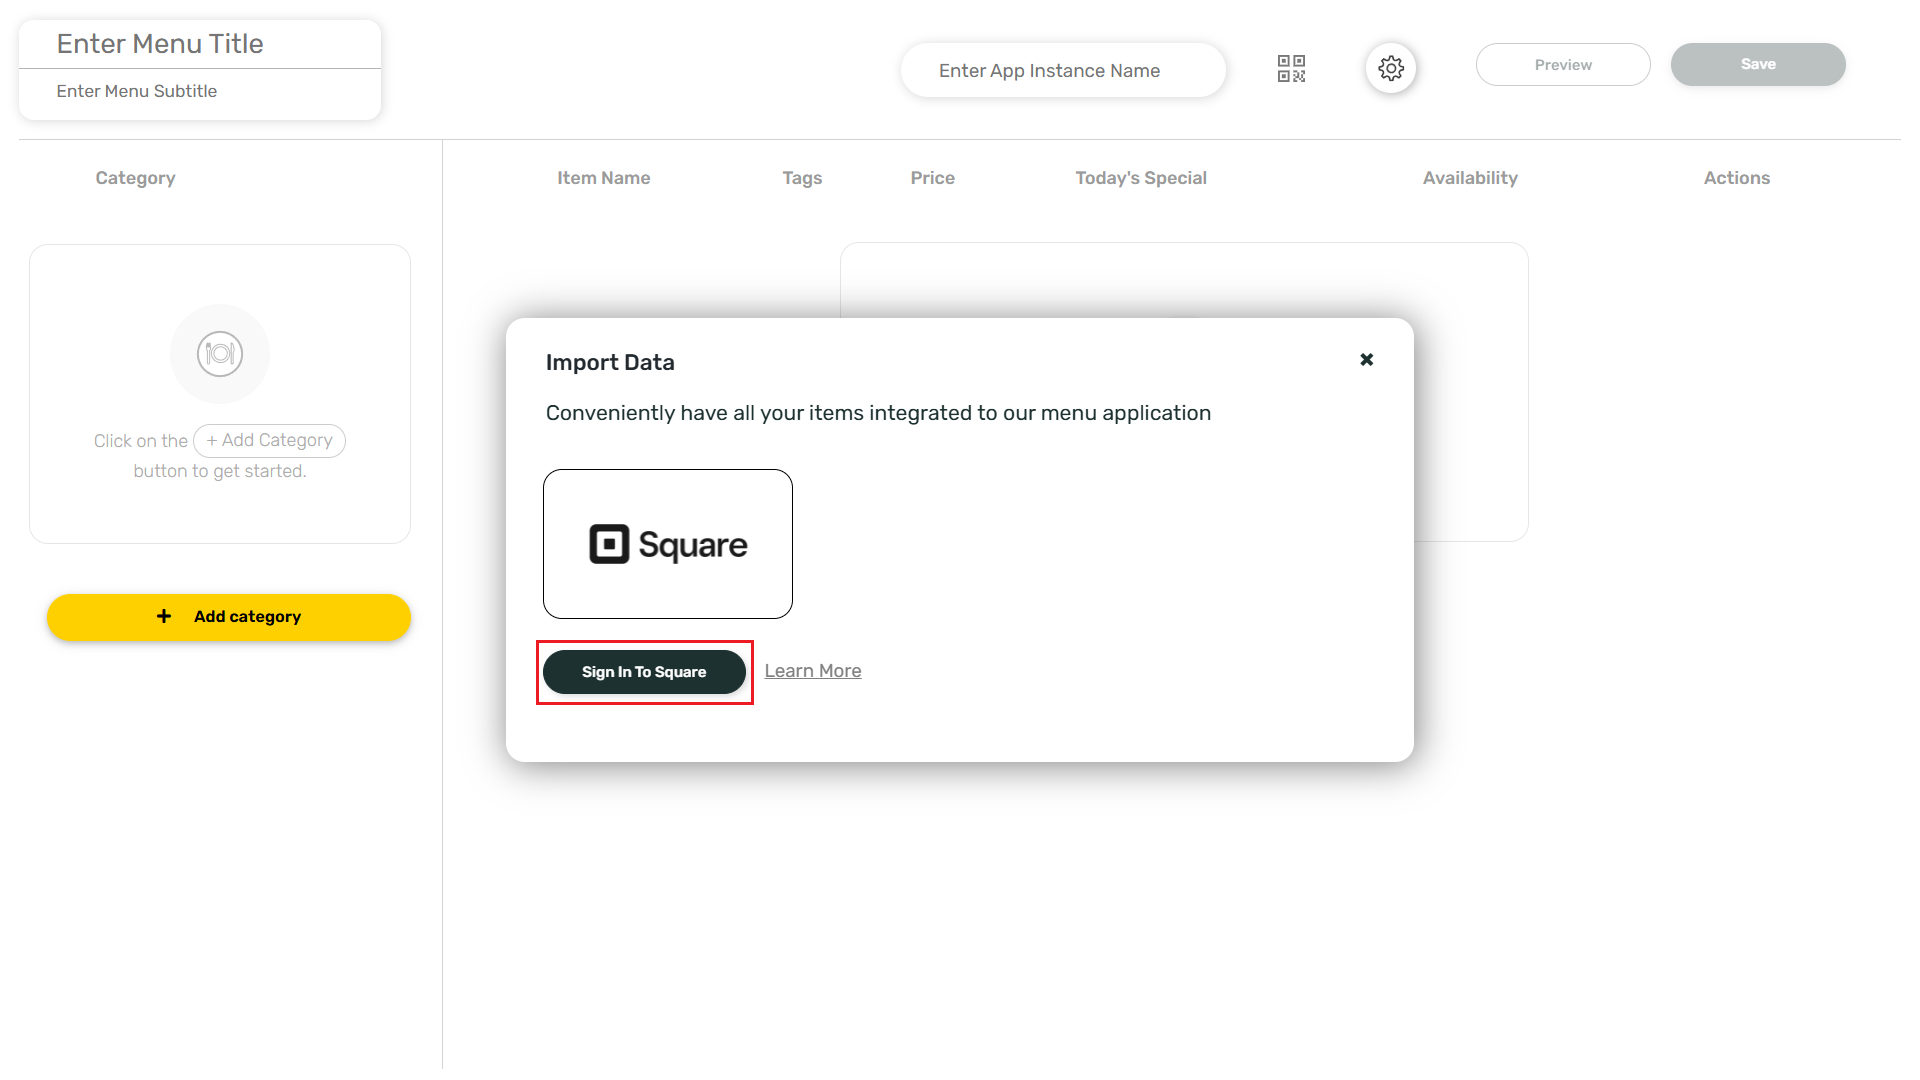Open the Learn More link

pos(812,671)
